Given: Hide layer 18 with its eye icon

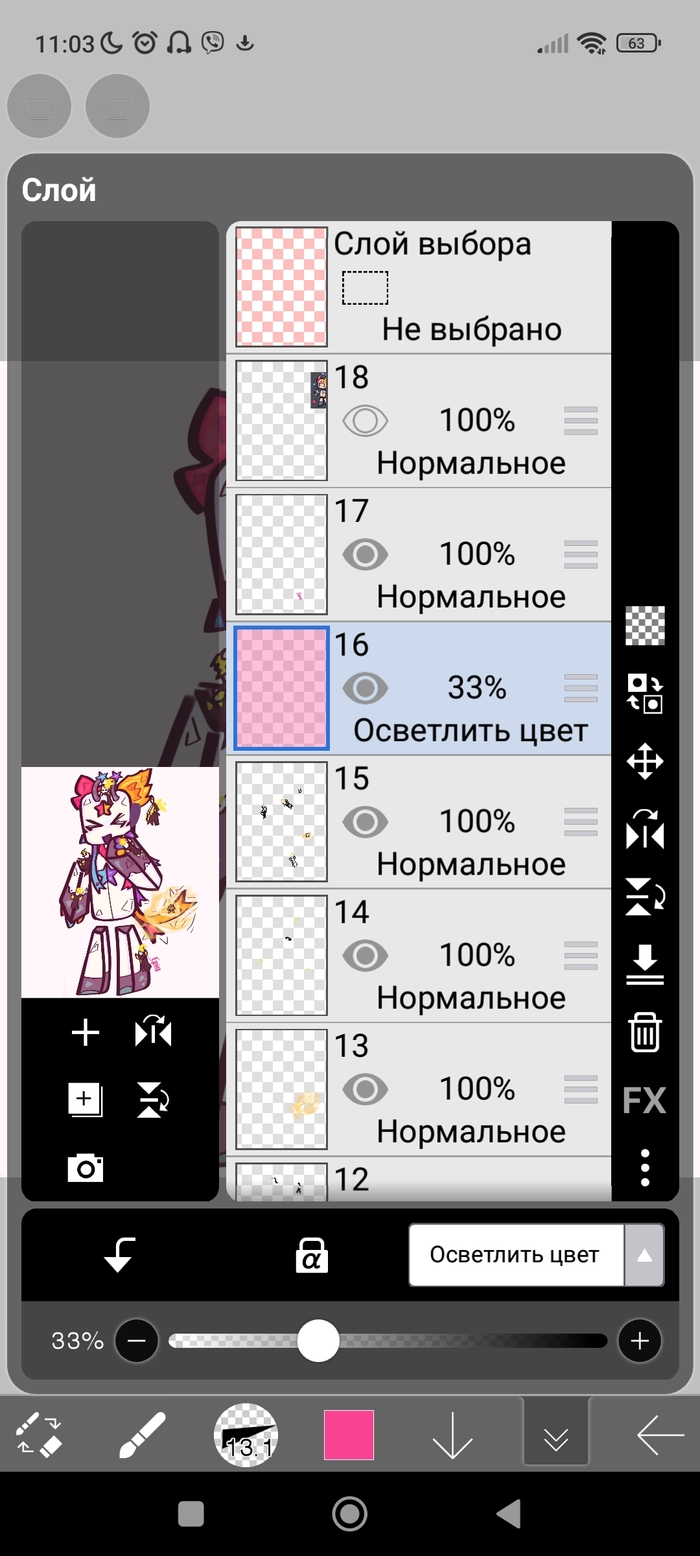Looking at the screenshot, I should click(365, 421).
